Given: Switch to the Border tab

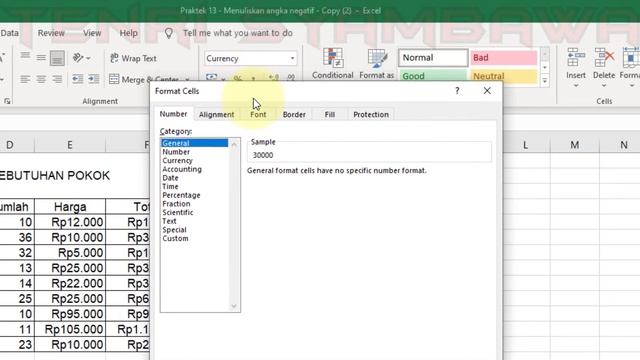Looking at the screenshot, I should click(294, 115).
